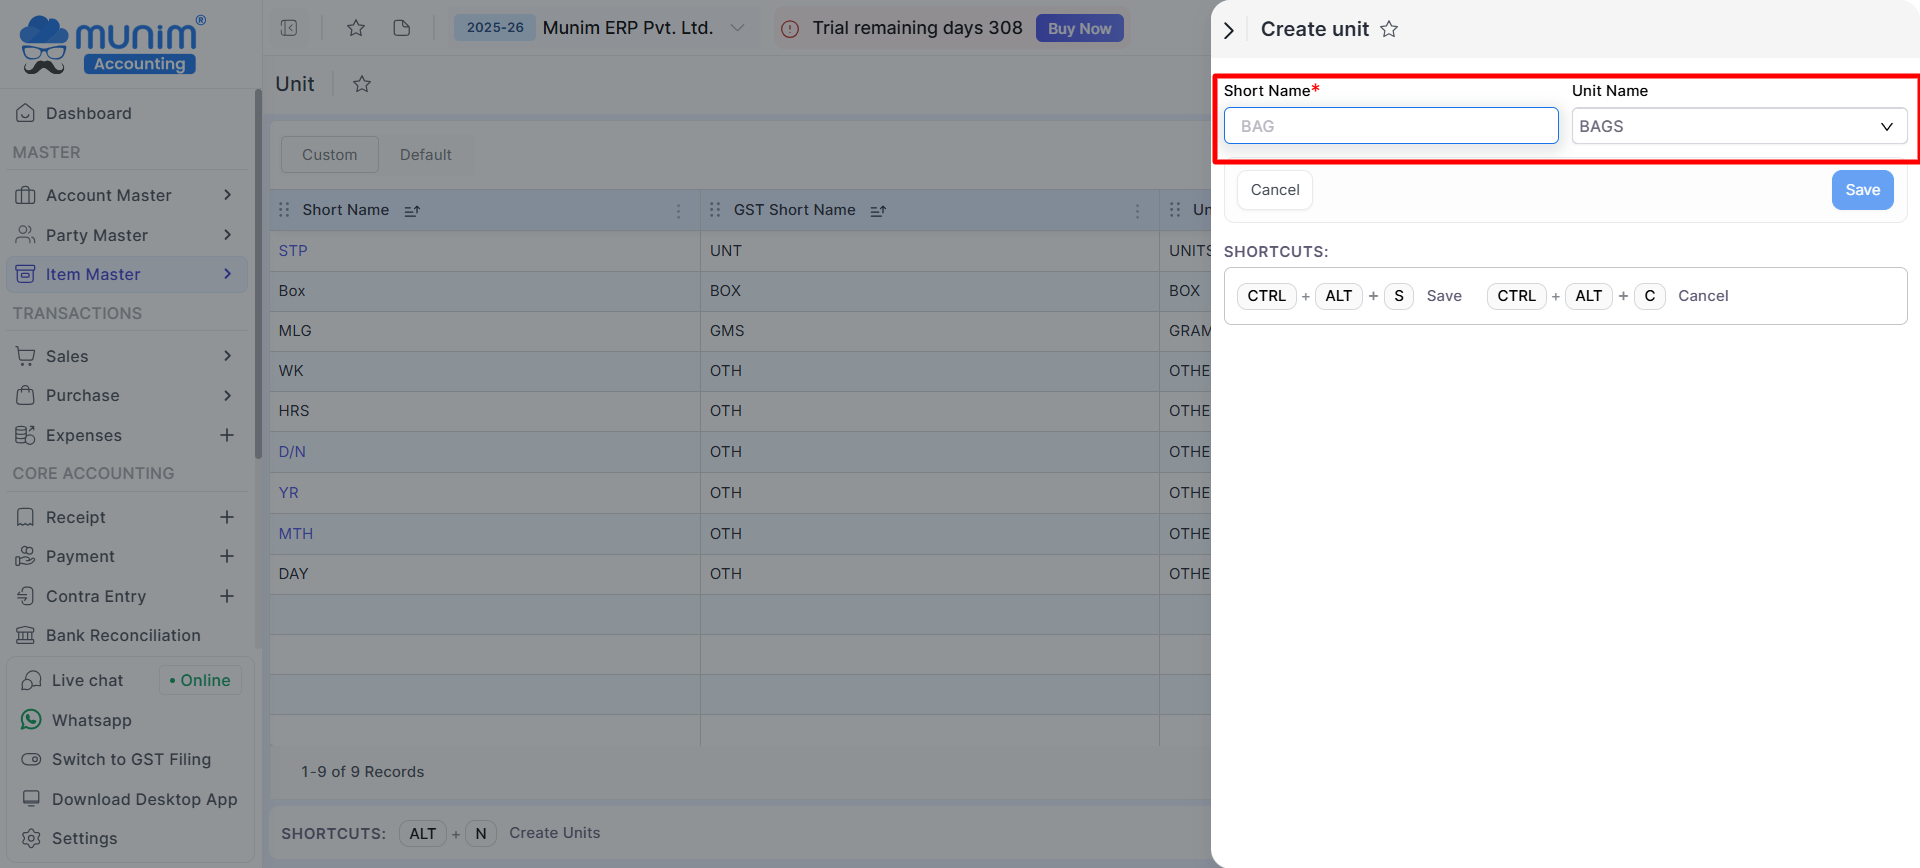
Task: Expand the company selector dropdown
Action: 737,28
